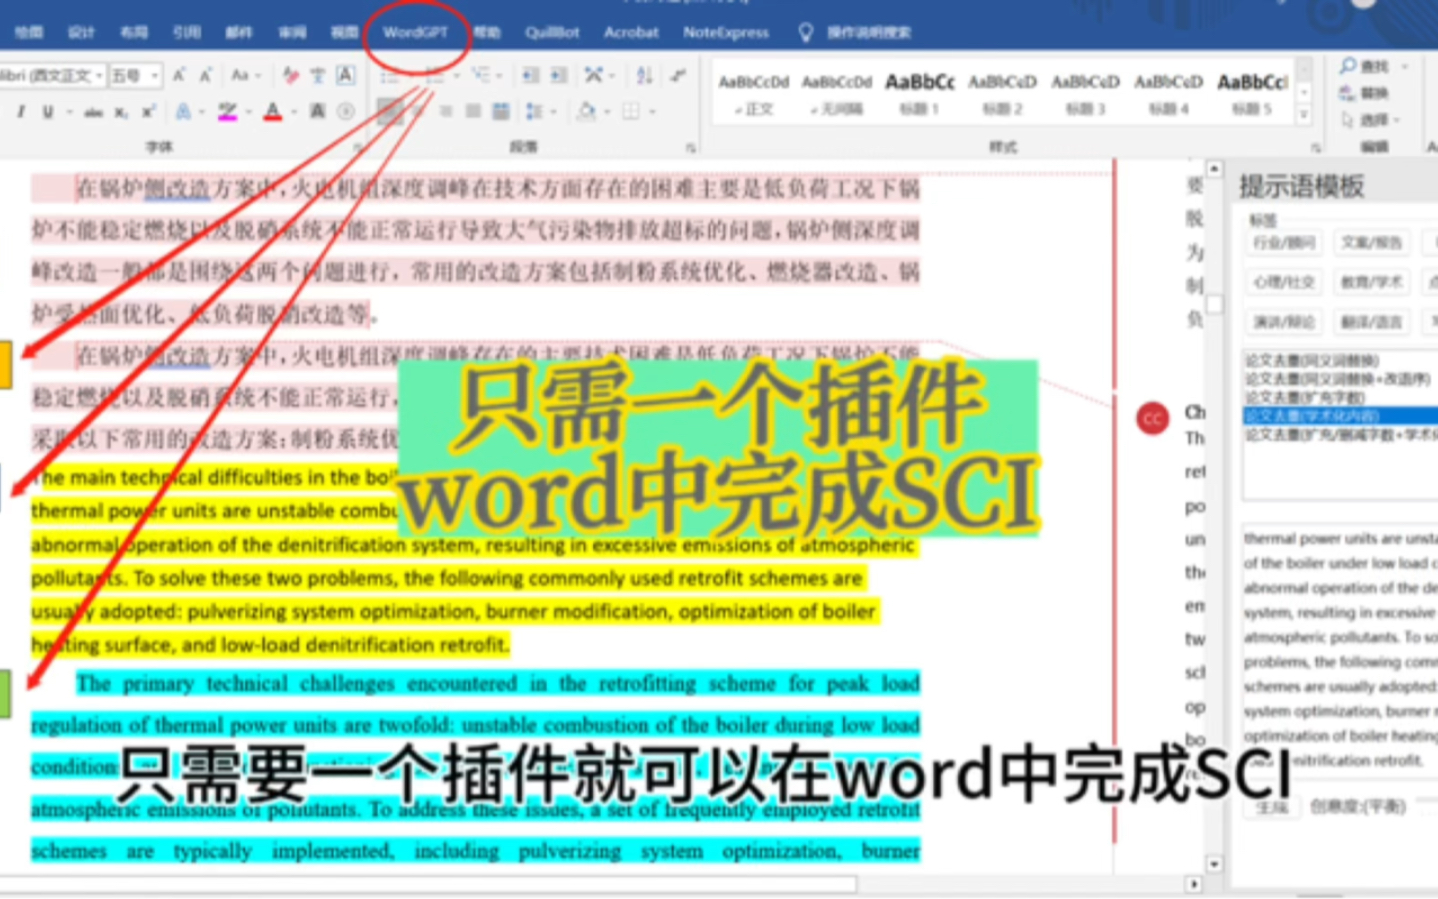Open the paragraph dialog launcher

point(690,148)
